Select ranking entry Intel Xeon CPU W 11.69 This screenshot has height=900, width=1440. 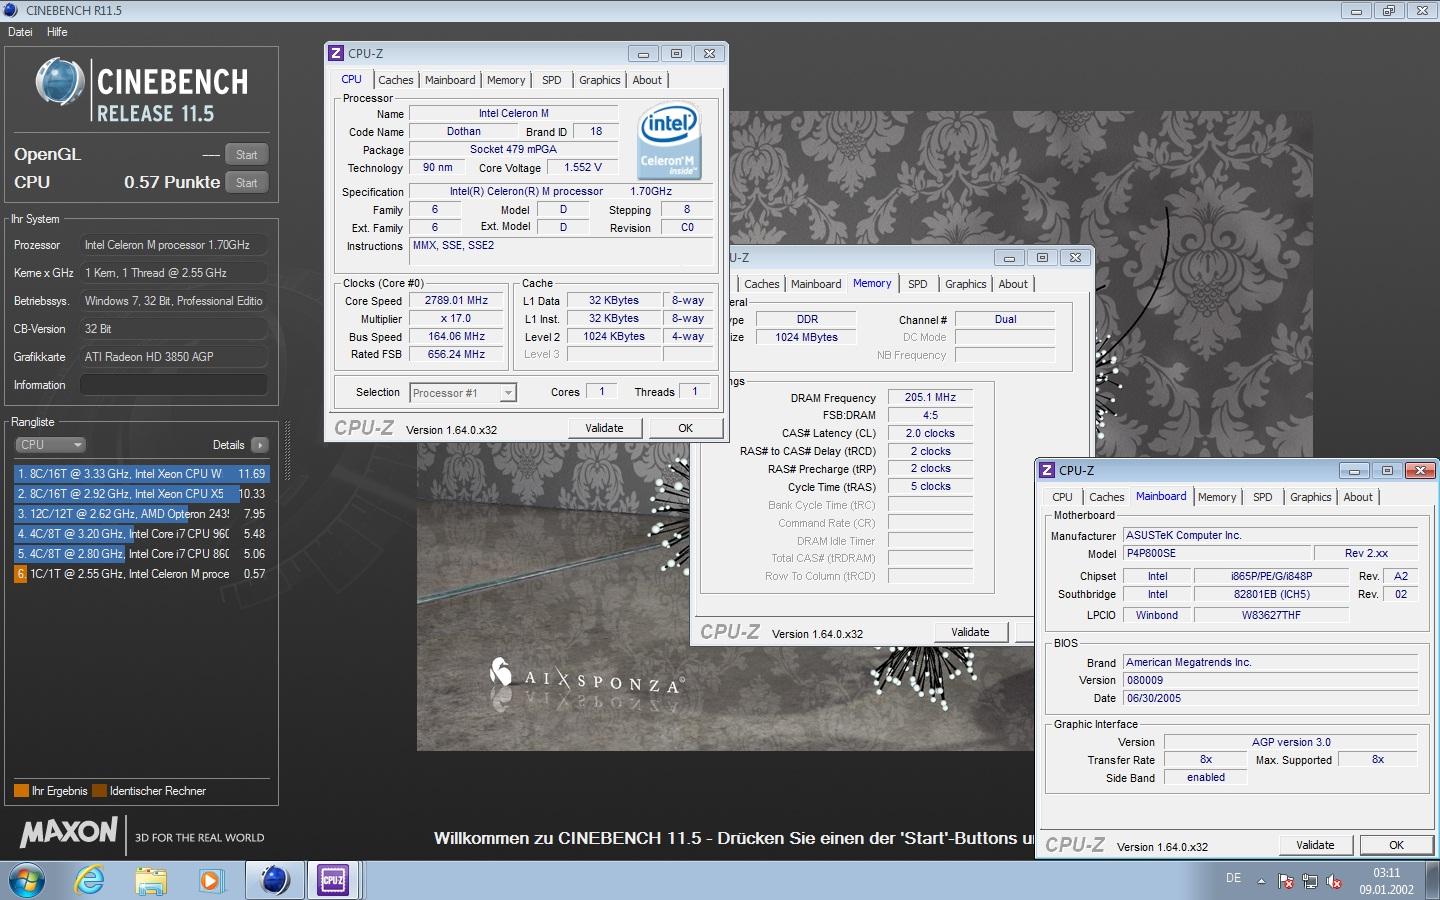[141, 474]
